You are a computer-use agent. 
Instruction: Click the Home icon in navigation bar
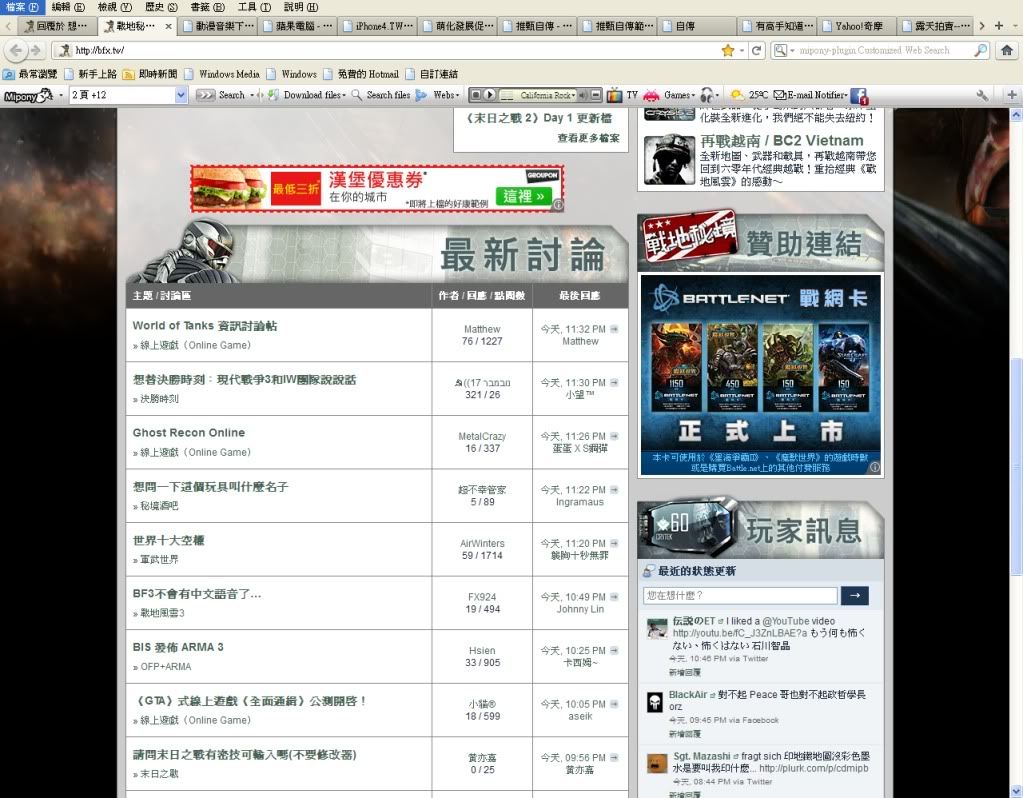coord(1007,50)
